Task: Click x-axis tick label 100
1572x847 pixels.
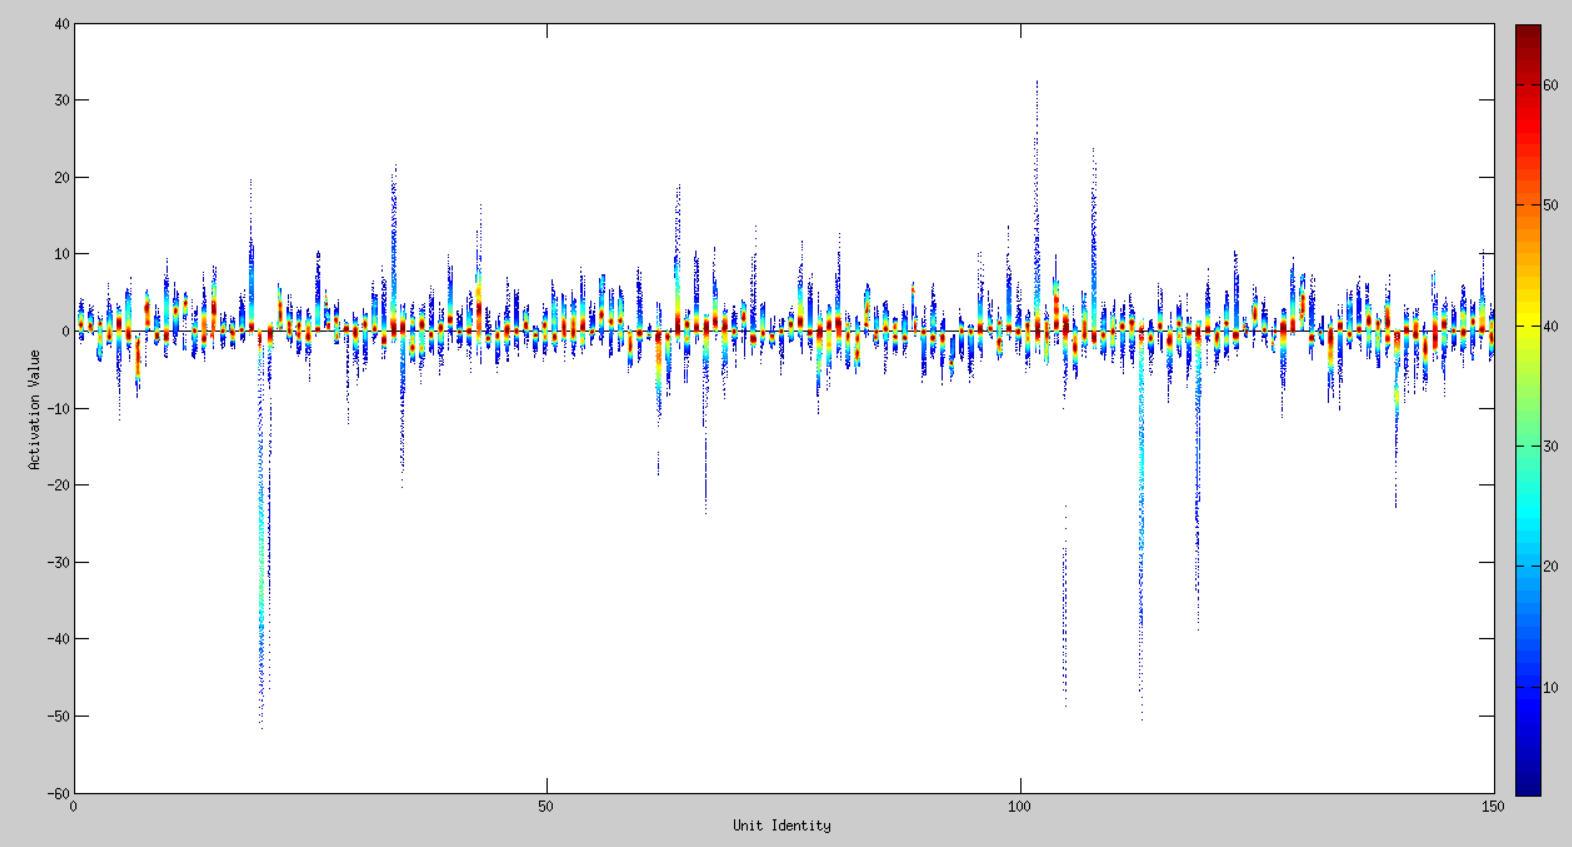Action: point(1019,807)
